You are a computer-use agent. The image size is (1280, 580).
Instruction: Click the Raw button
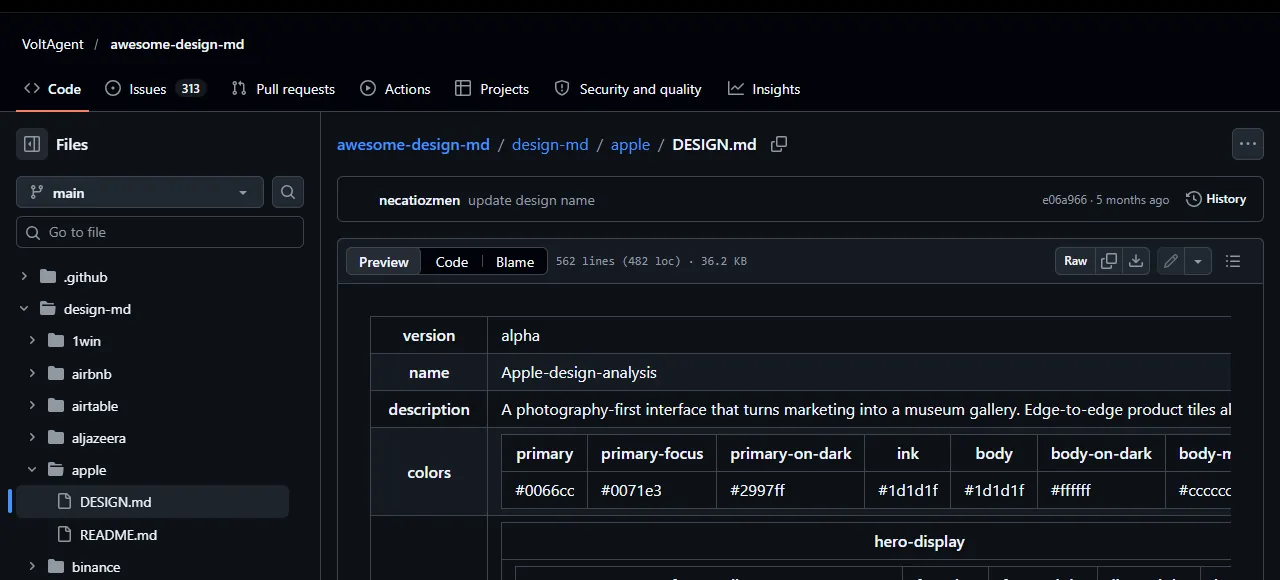tap(1076, 261)
